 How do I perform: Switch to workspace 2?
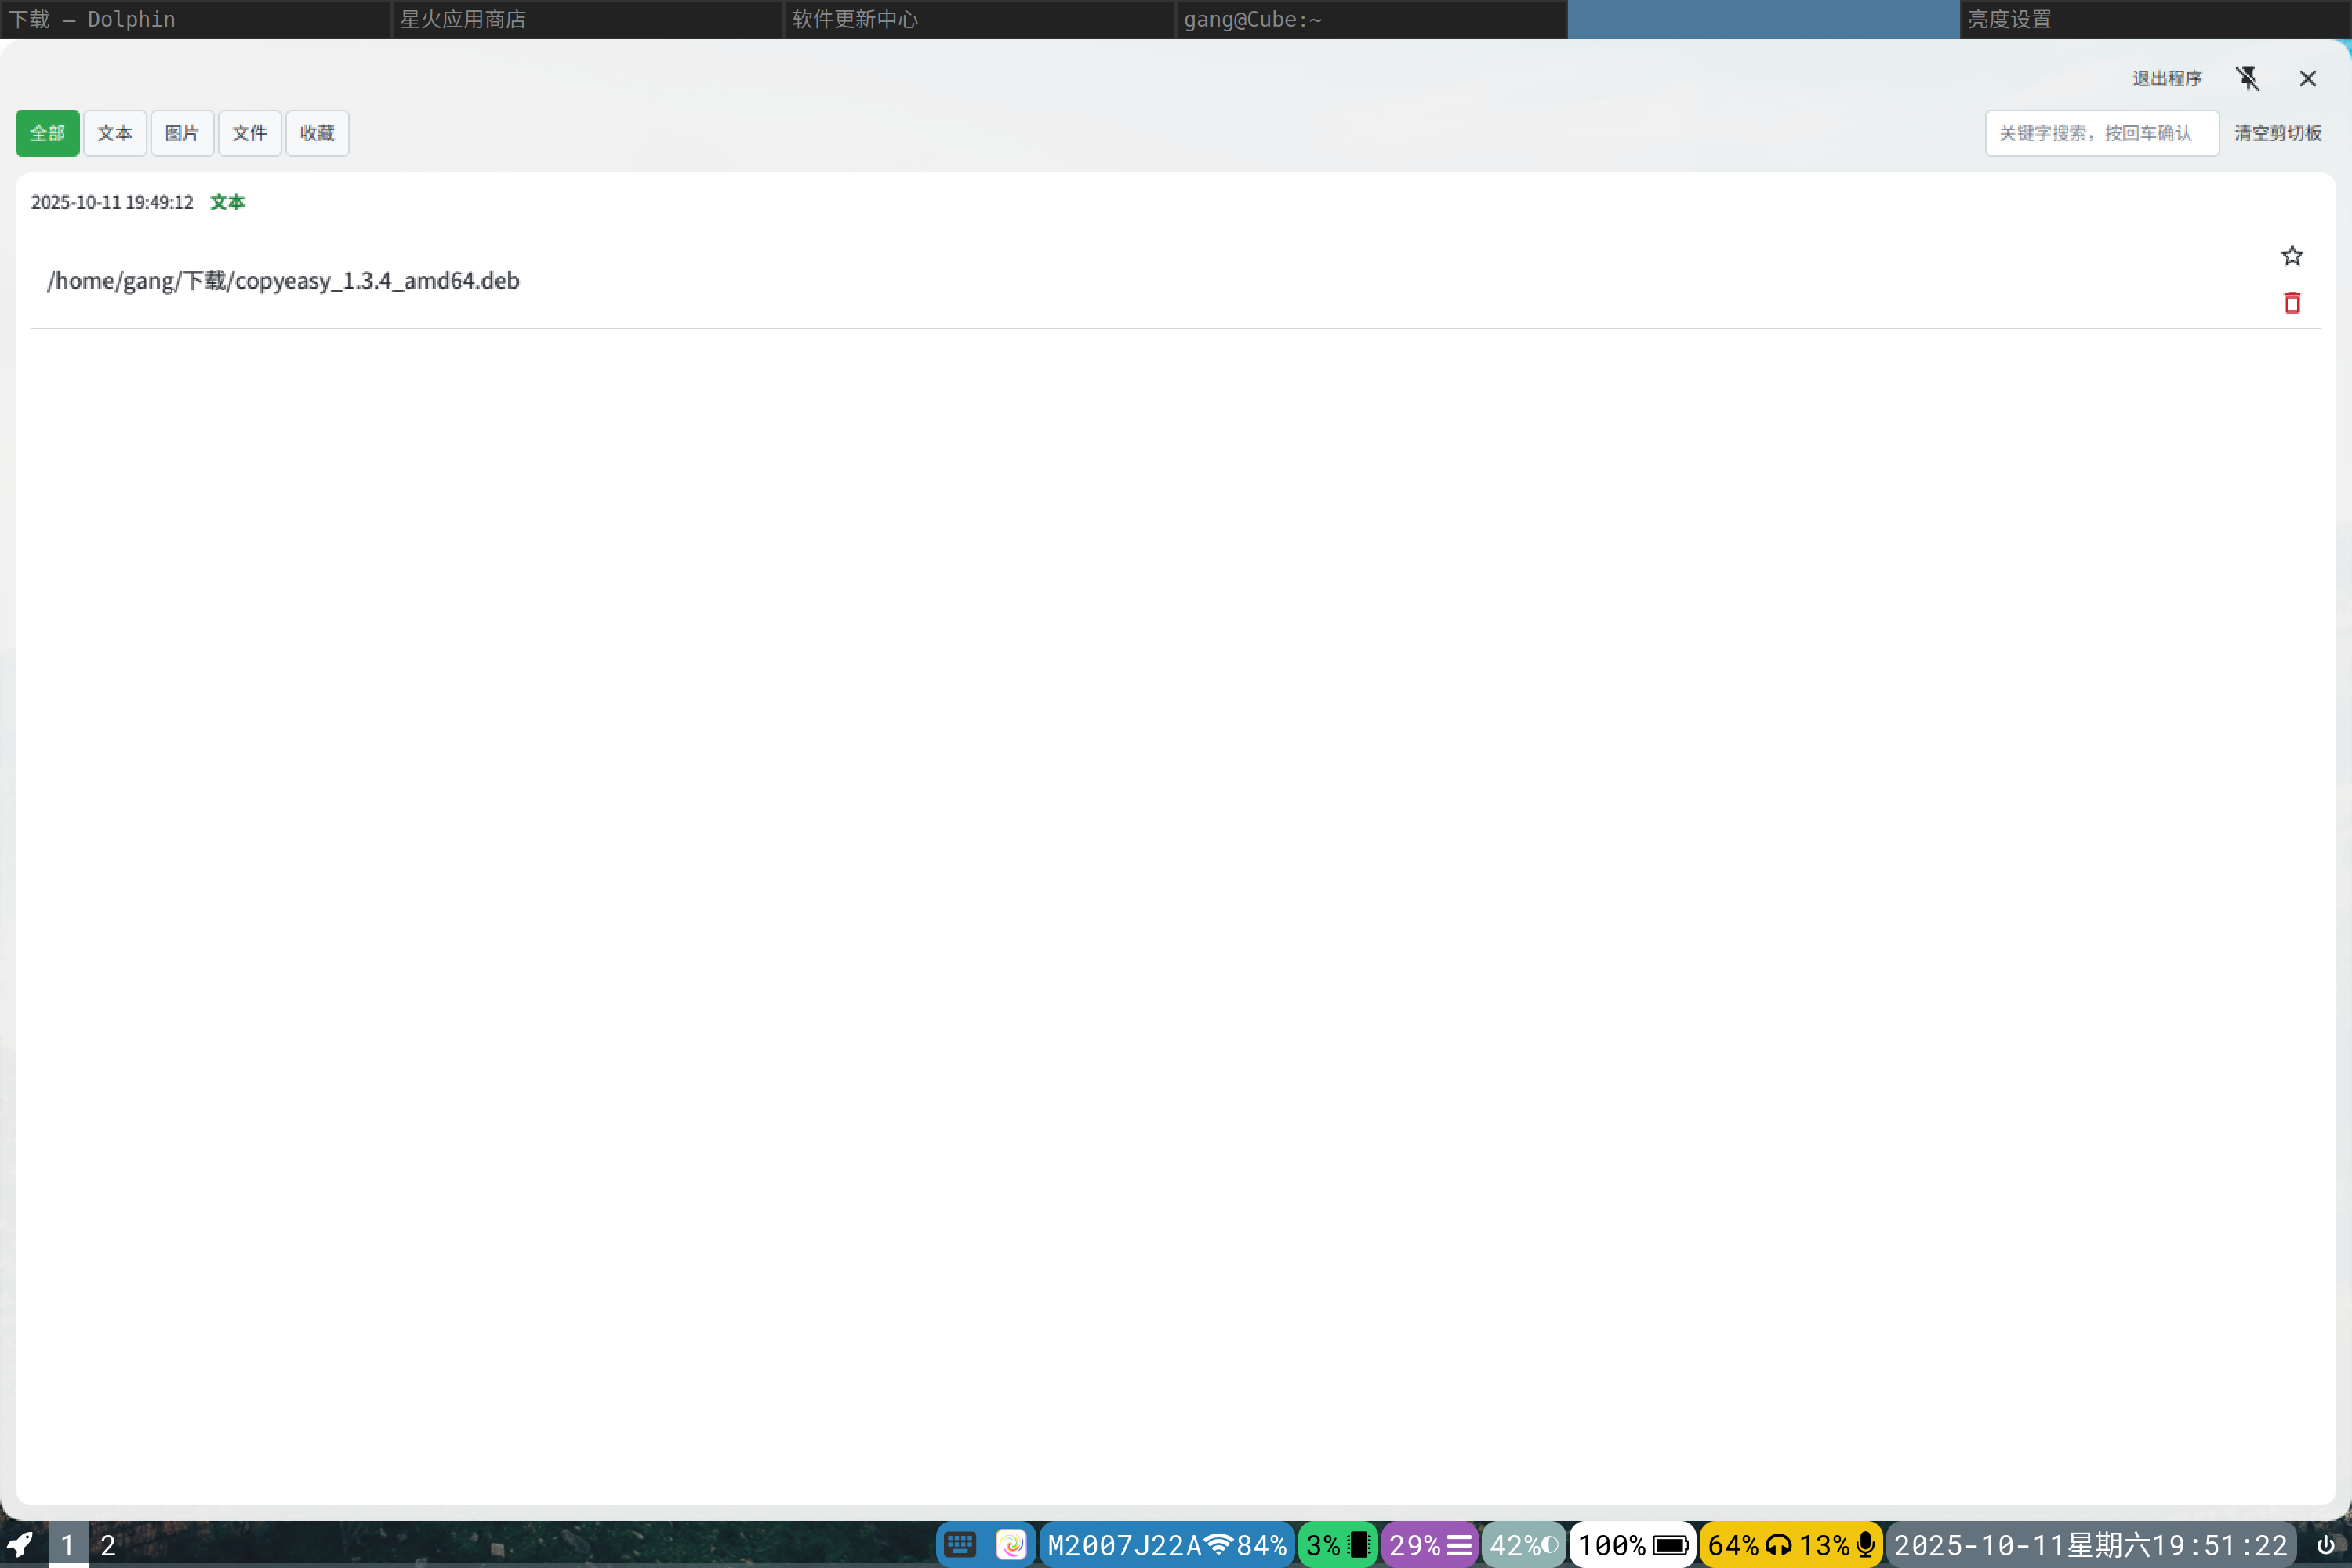pos(108,1545)
